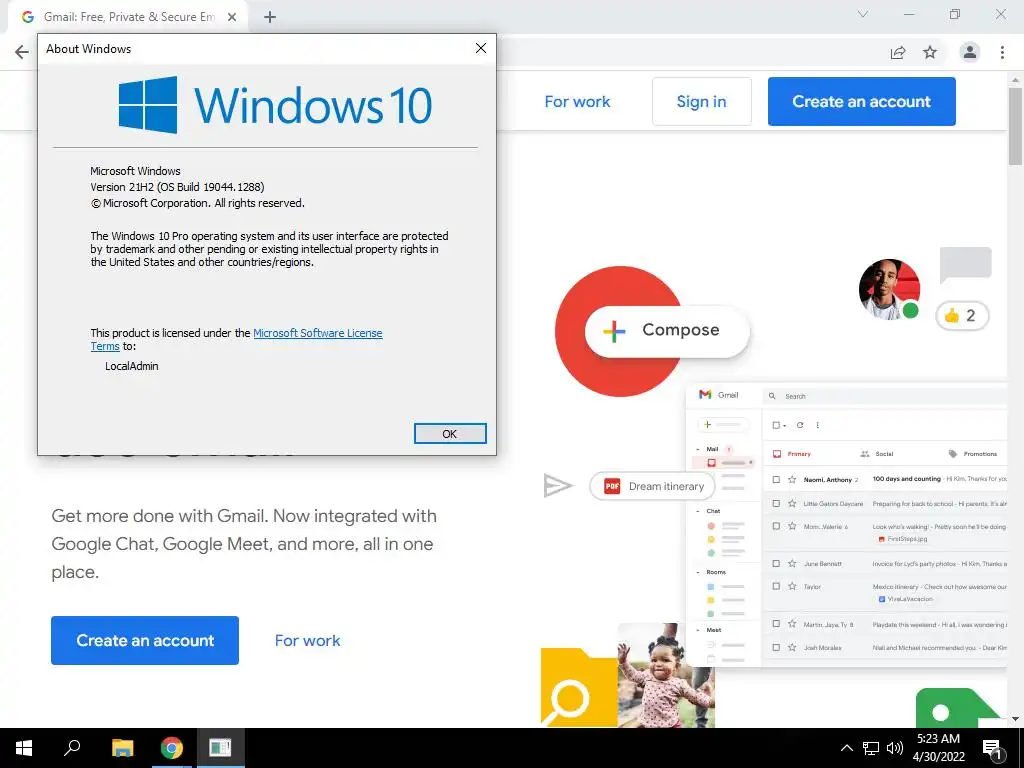Open the tab search chevron in Chrome
Image resolution: width=1024 pixels, height=768 pixels.
coord(863,14)
